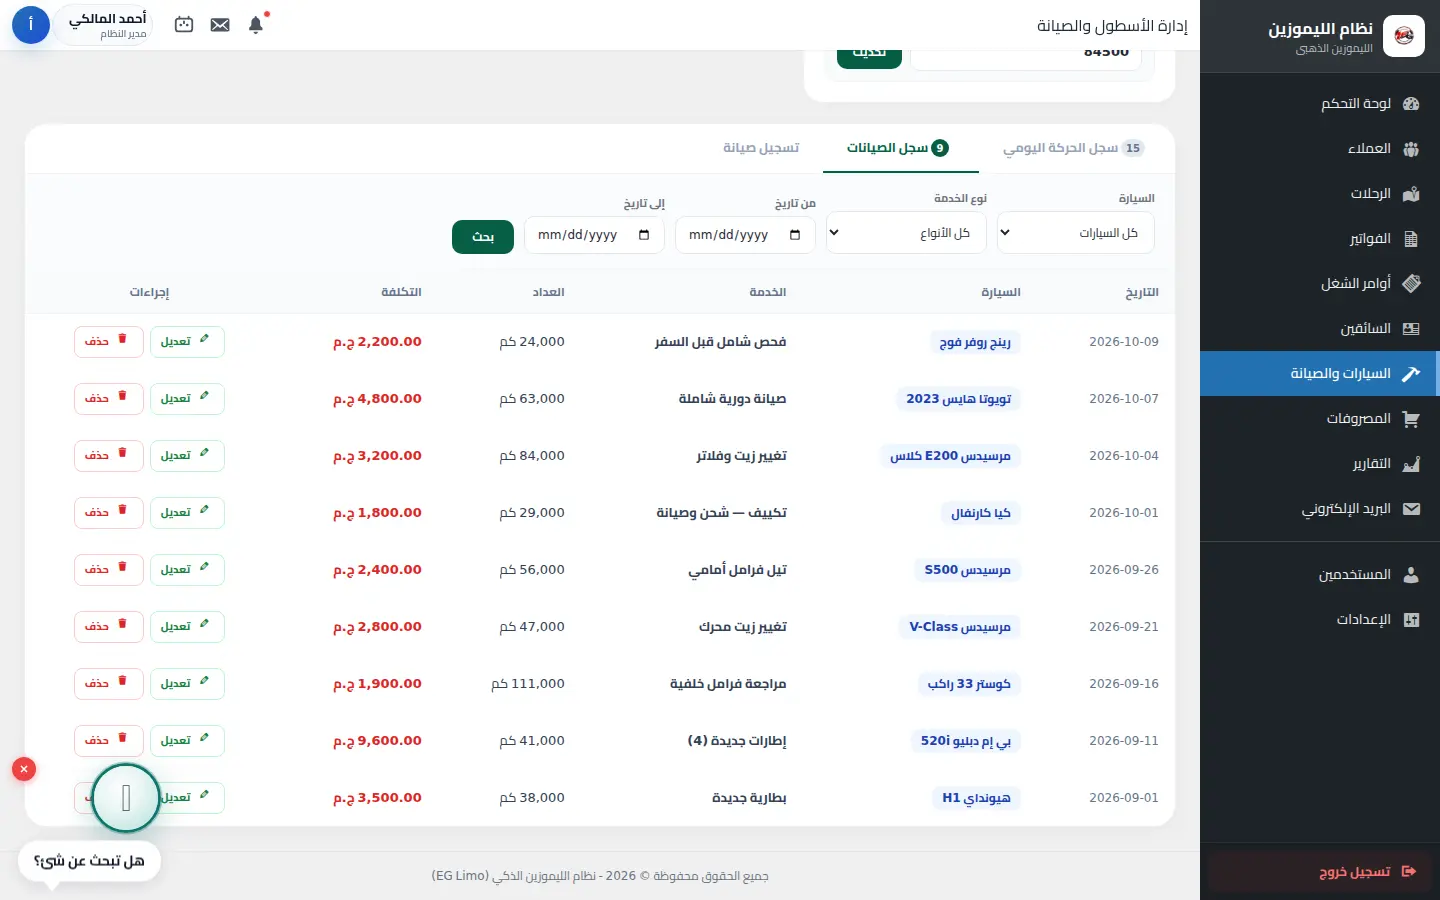Viewport: 1440px width, 900px height.
Task: Select 'السيارات والصيانة' in the sidebar menu
Action: pyautogui.click(x=1319, y=374)
